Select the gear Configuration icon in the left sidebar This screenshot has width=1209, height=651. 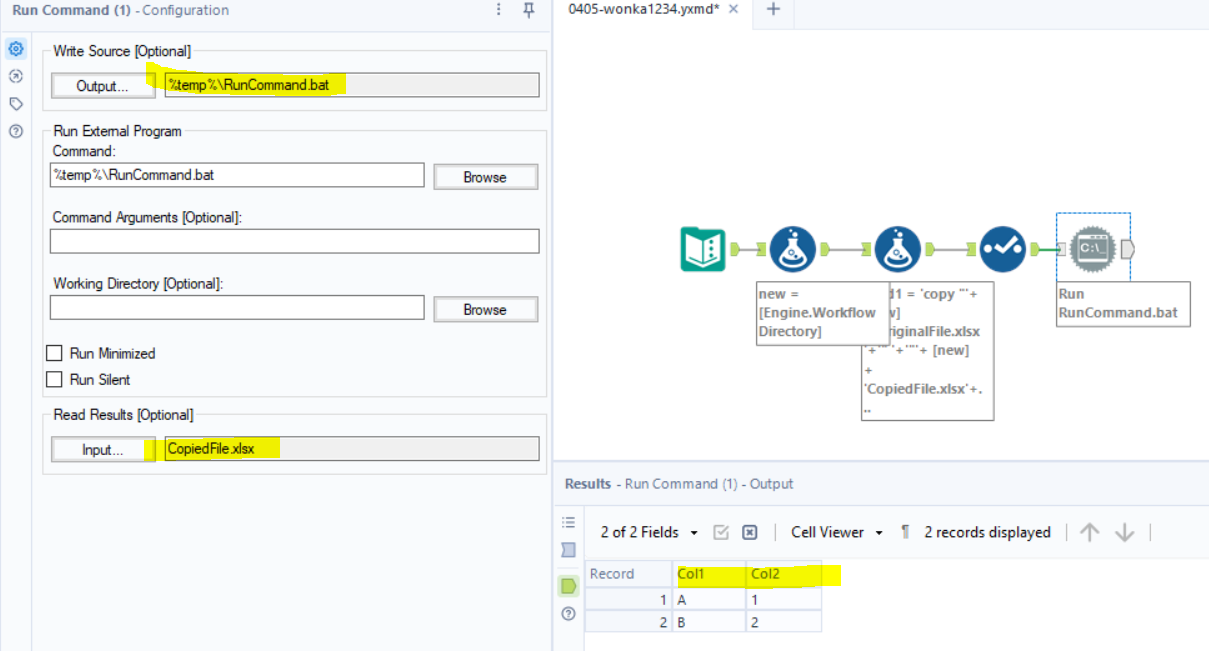pyautogui.click(x=14, y=48)
